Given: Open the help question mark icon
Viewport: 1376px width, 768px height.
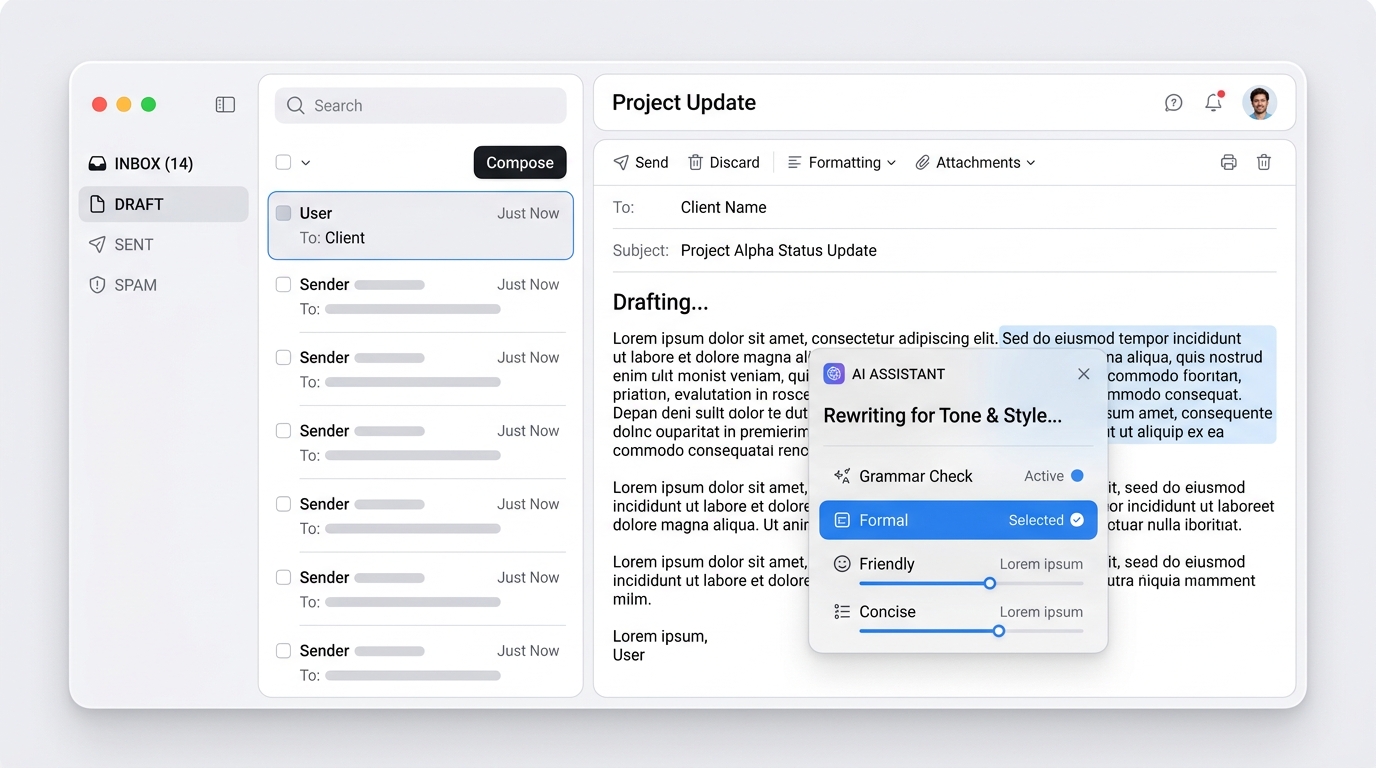Looking at the screenshot, I should (x=1174, y=103).
